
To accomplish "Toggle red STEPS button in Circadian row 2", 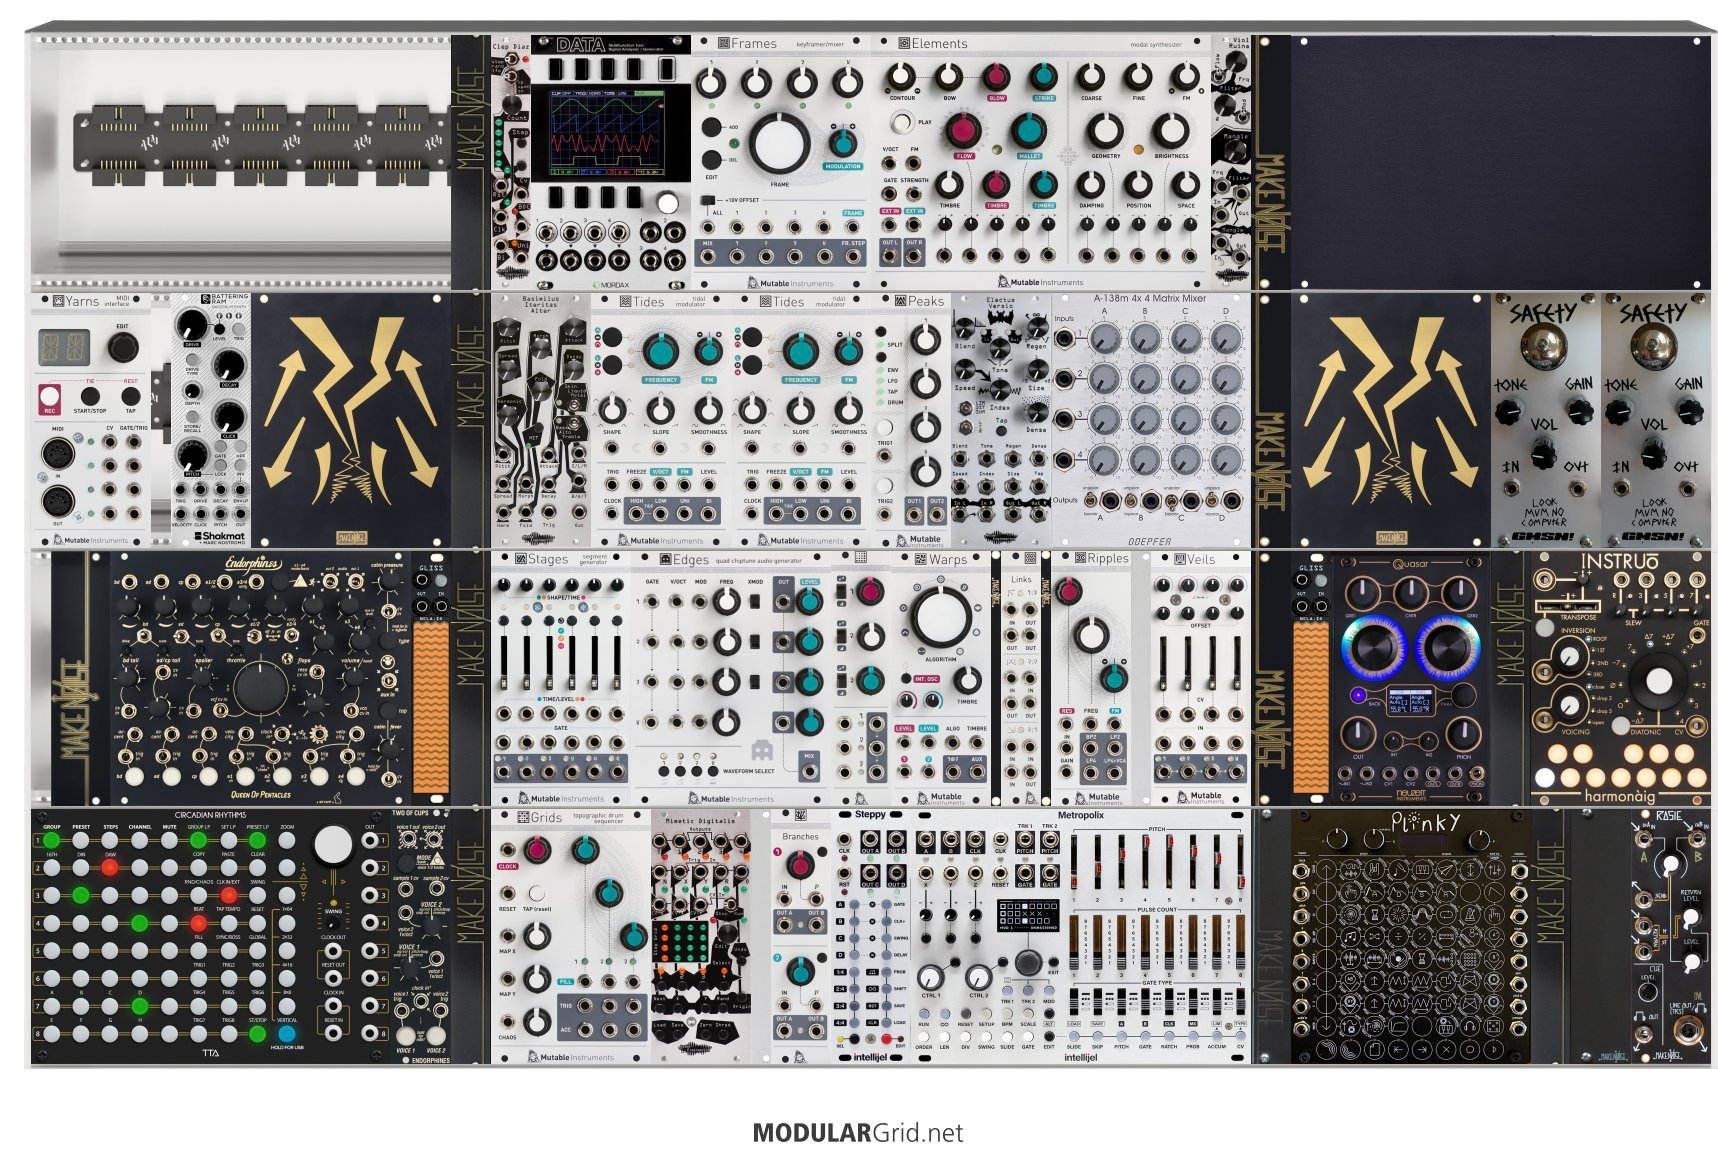I will (x=110, y=868).
